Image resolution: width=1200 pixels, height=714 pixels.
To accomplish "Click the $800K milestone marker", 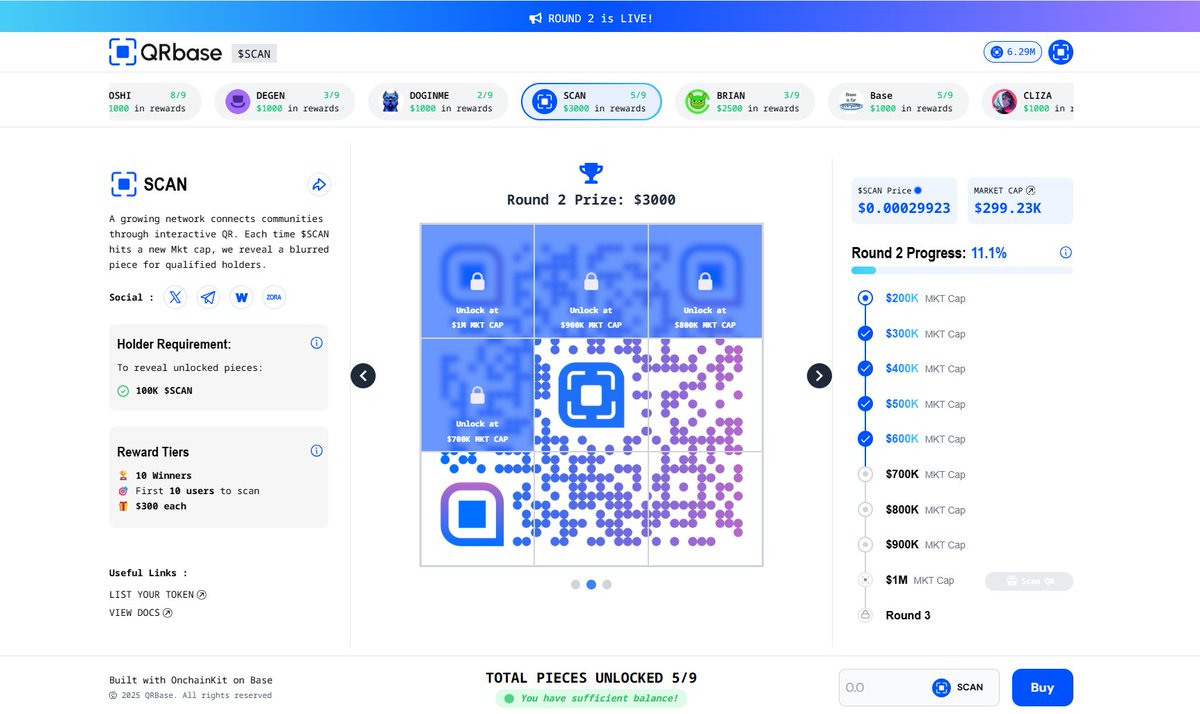I will (x=865, y=509).
